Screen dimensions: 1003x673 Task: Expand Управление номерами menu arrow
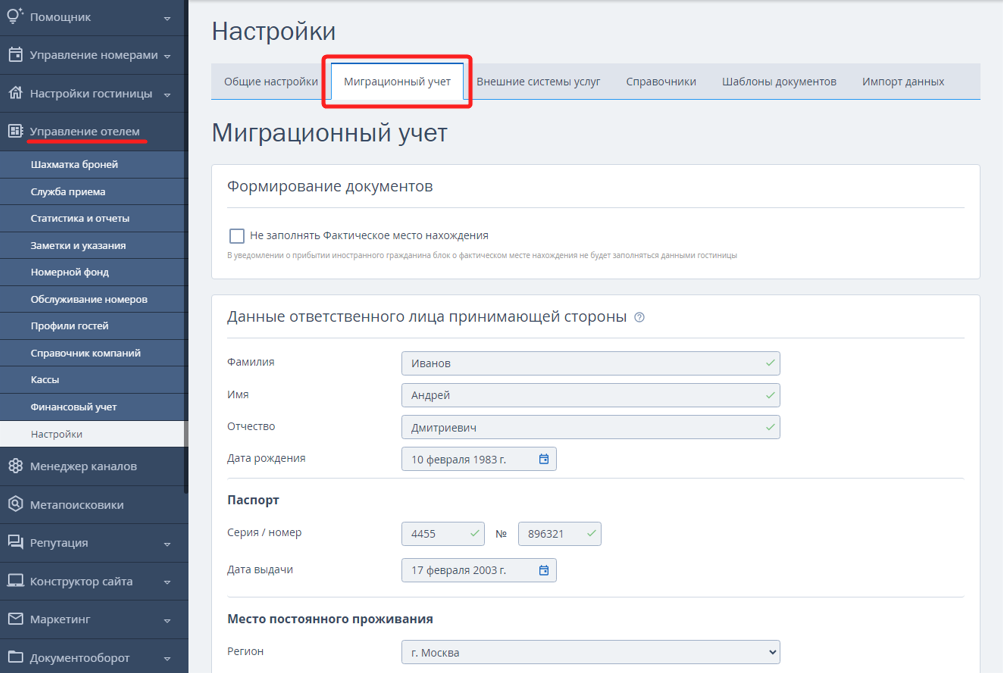pyautogui.click(x=167, y=56)
